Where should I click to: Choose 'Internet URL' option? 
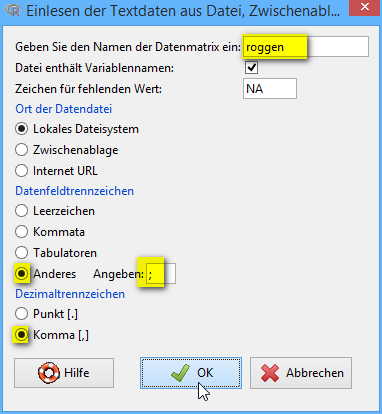21,171
